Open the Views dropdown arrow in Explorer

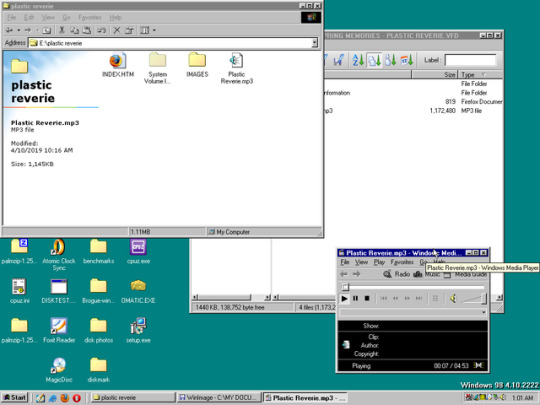tap(154, 30)
